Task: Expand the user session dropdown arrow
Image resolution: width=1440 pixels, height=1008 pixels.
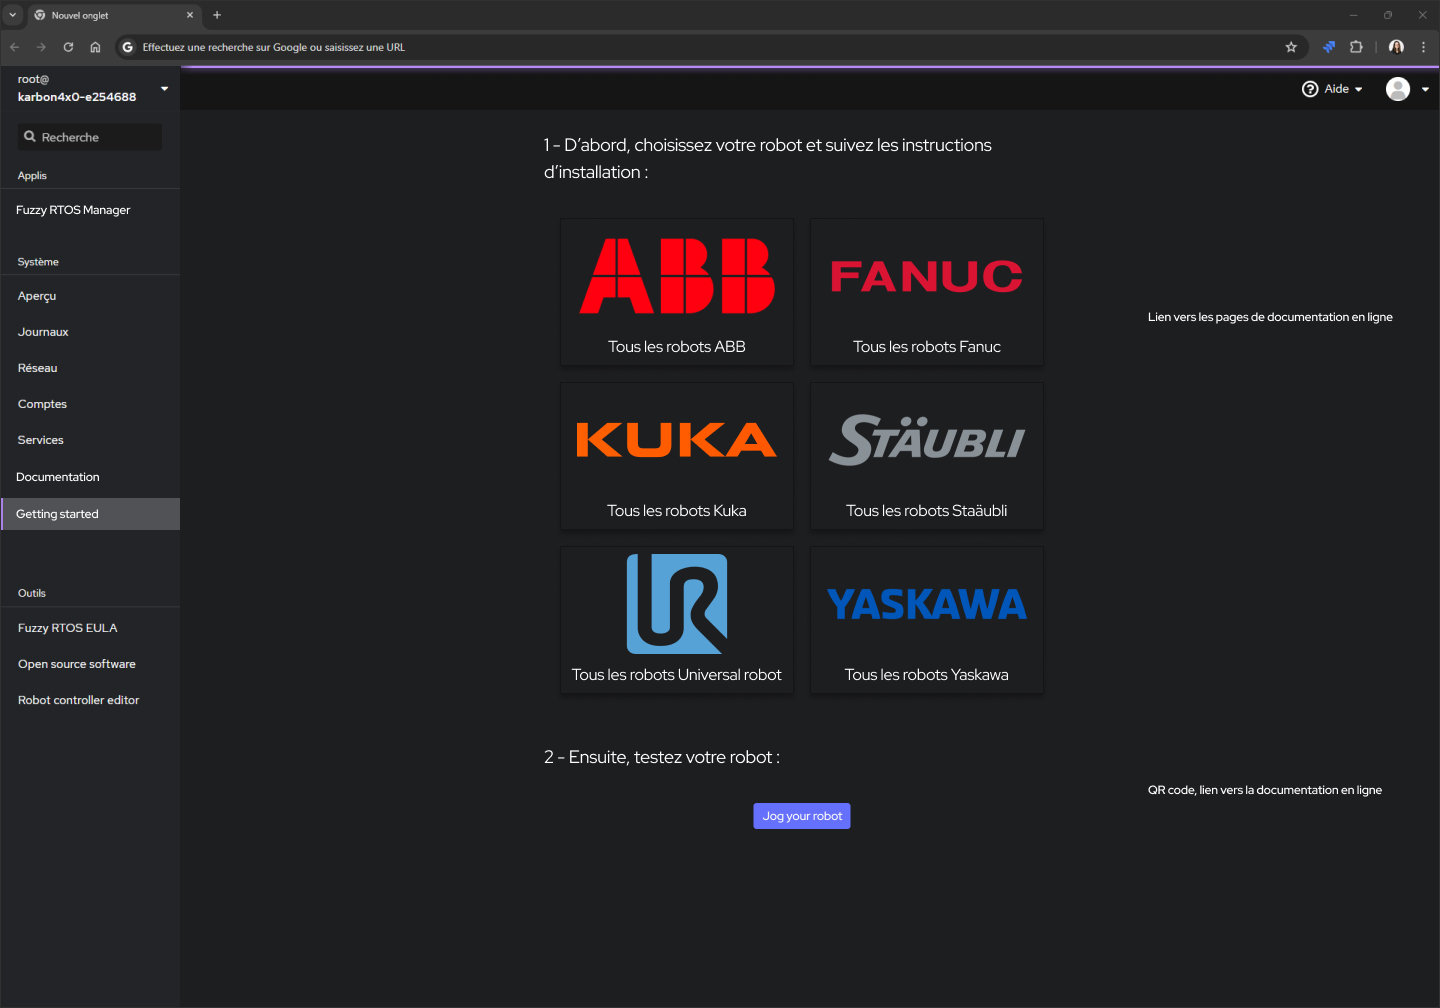Action: coord(1425,90)
